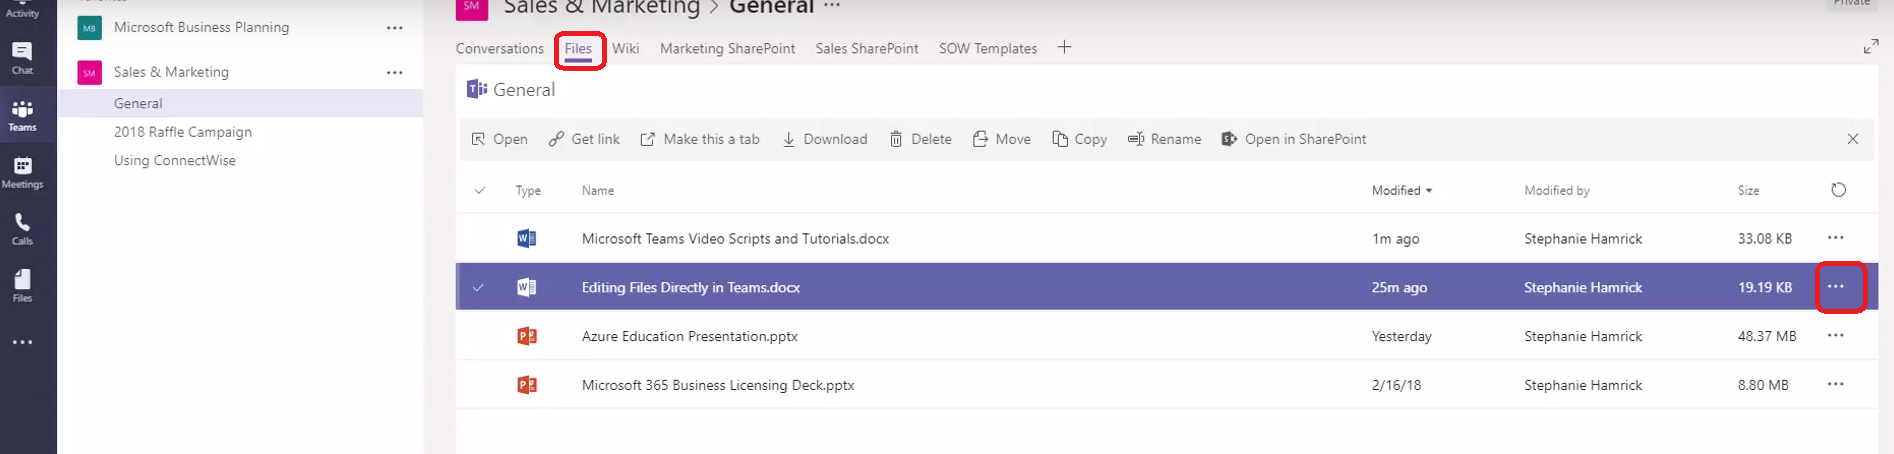
Task: Click Word icon of Editing Files Directly in Teams
Action: click(x=526, y=287)
